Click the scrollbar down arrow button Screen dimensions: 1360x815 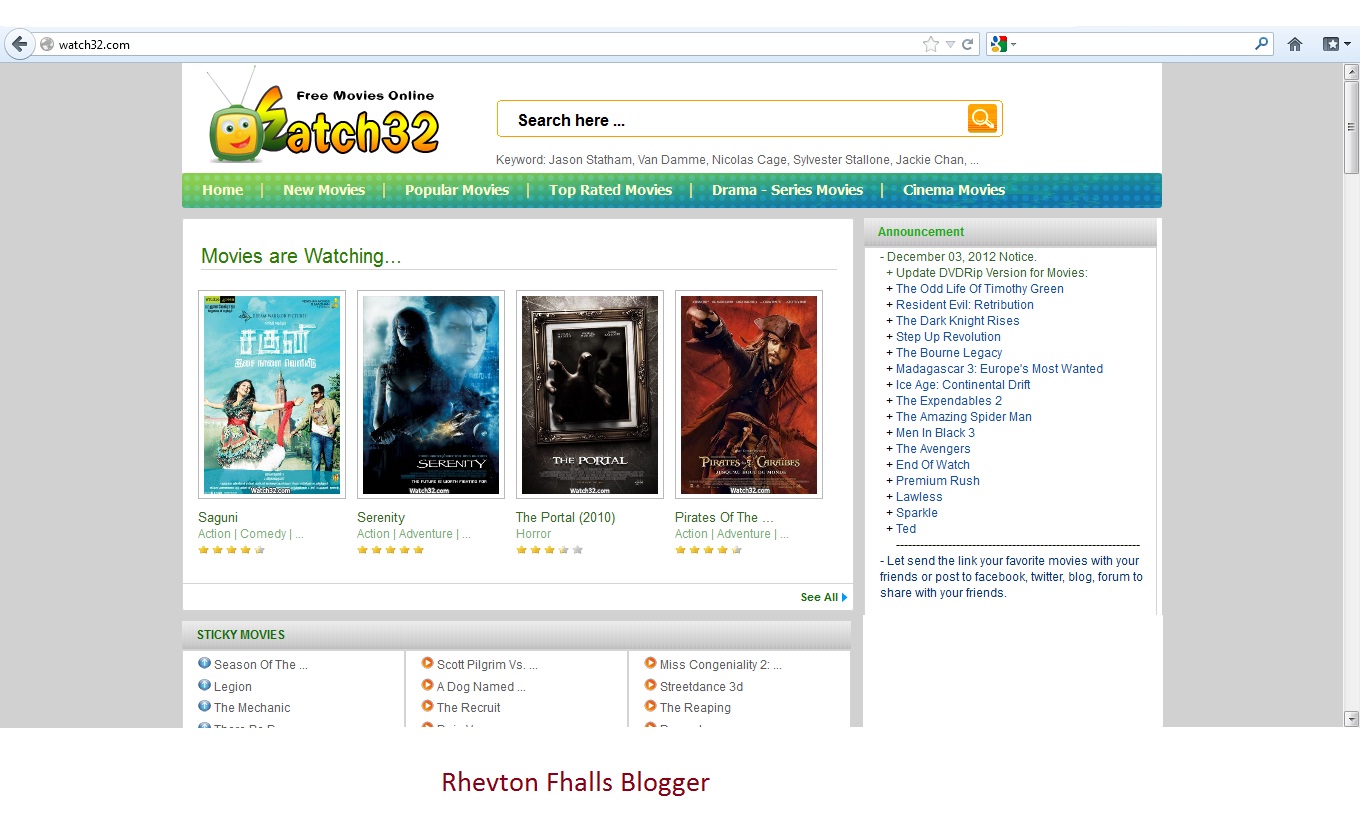point(1351,718)
